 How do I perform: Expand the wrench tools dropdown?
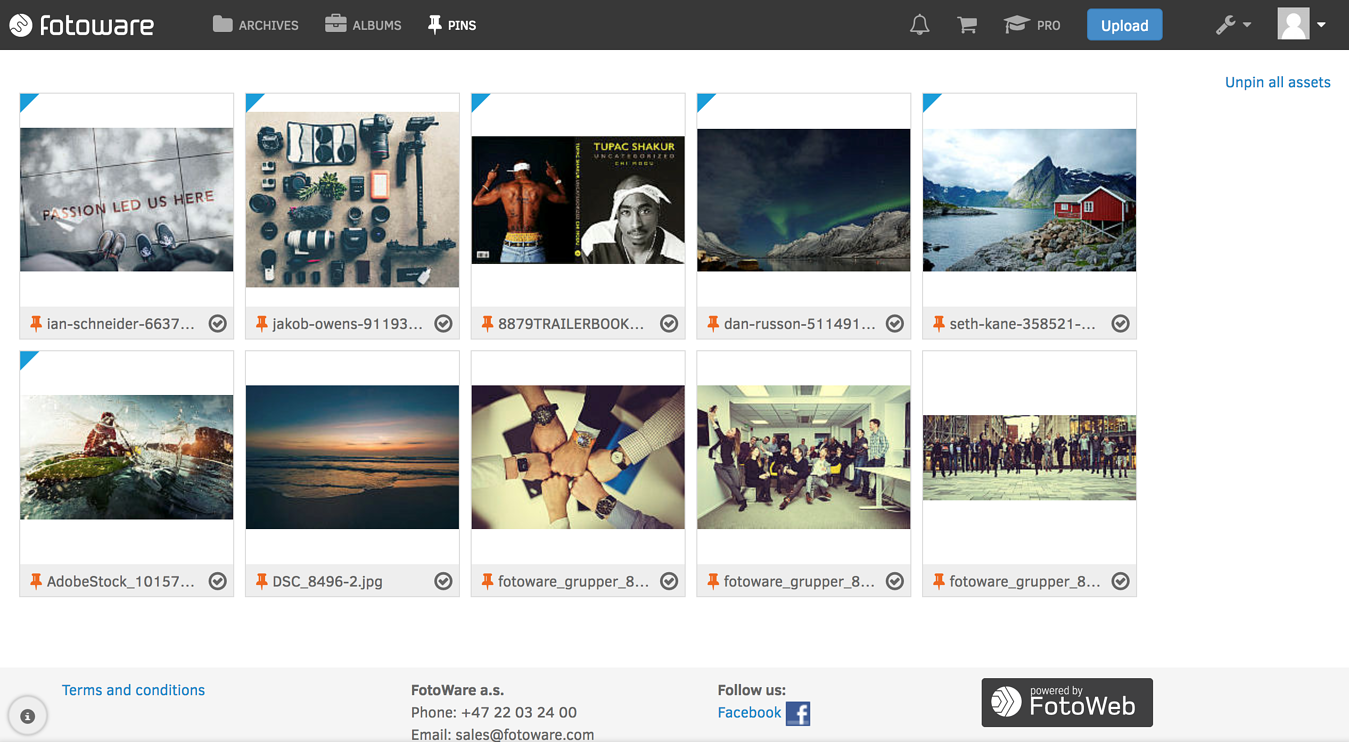[x=1233, y=25]
